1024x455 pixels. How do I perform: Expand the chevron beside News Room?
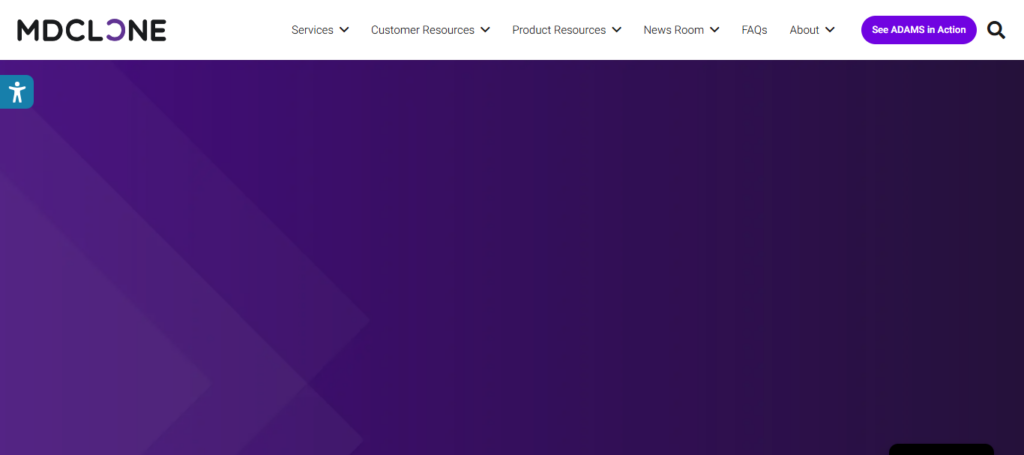point(714,30)
